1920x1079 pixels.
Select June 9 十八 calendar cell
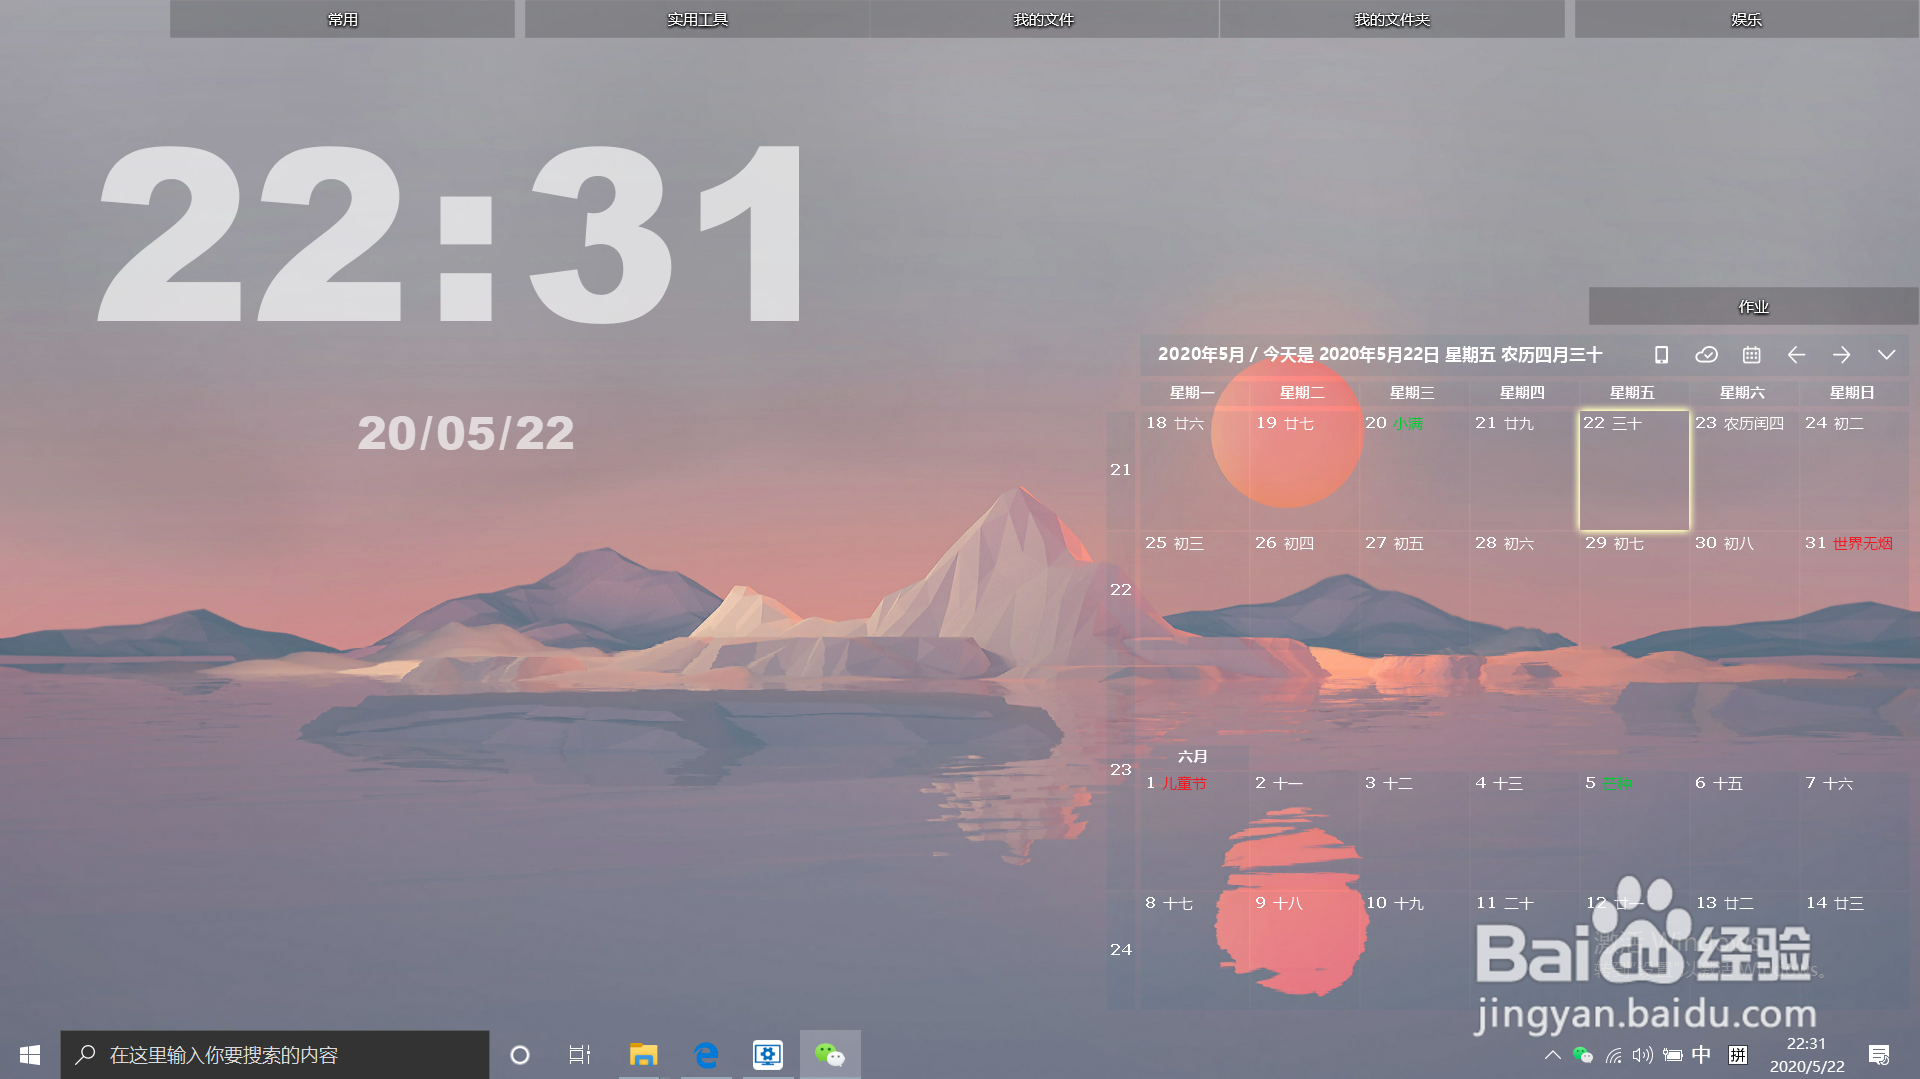pos(1304,950)
